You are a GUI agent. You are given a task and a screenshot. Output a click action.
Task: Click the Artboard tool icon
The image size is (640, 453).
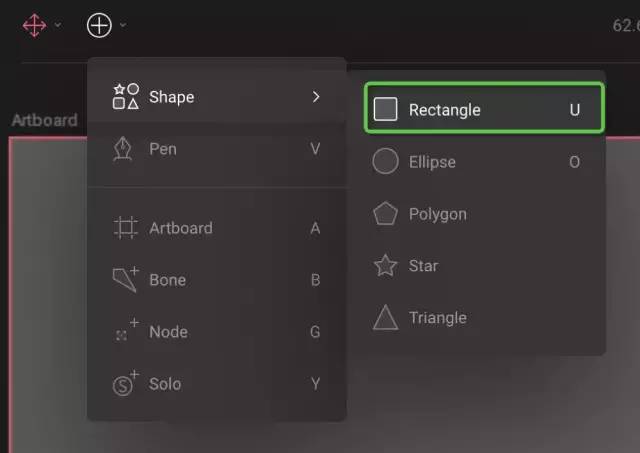[x=125, y=227]
